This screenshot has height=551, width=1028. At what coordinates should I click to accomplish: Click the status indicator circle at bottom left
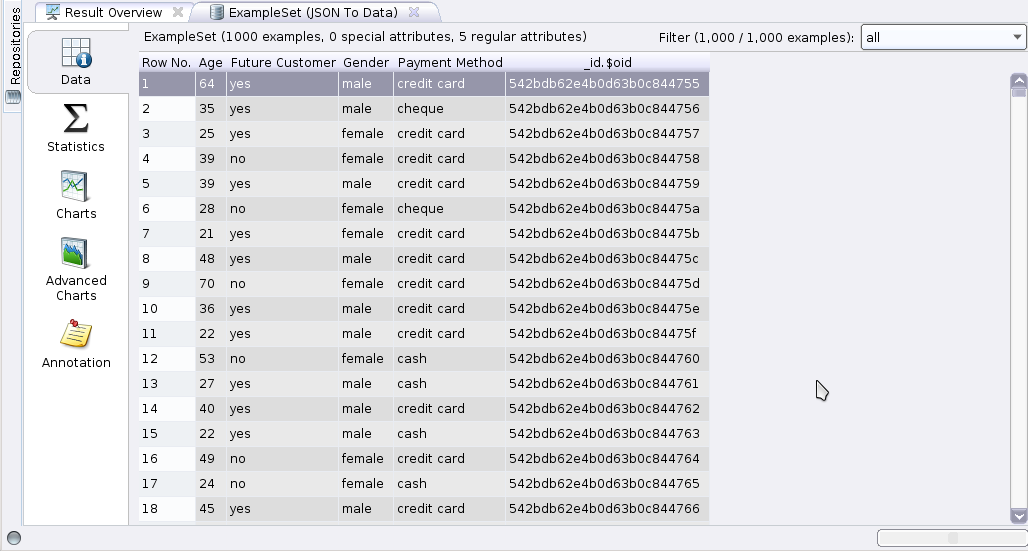[x=14, y=538]
